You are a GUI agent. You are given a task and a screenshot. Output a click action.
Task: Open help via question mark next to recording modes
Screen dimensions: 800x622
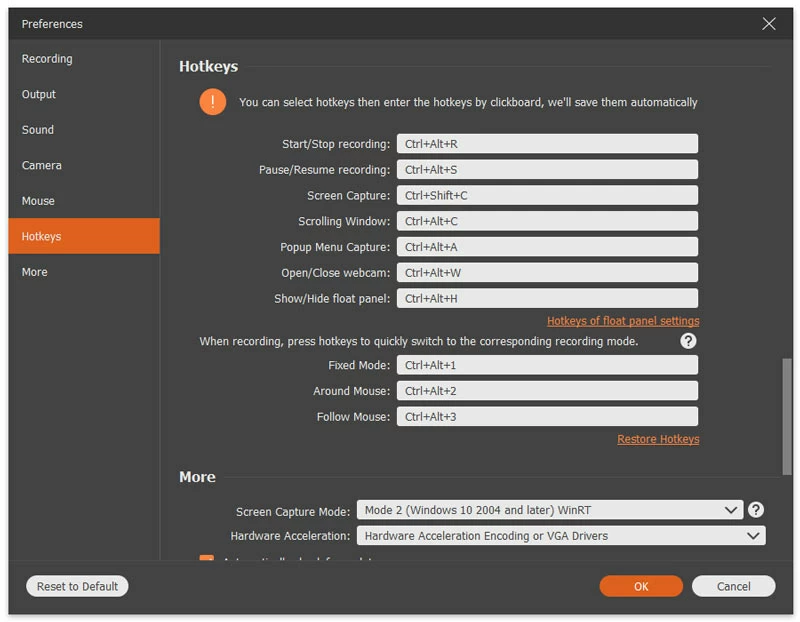[688, 340]
